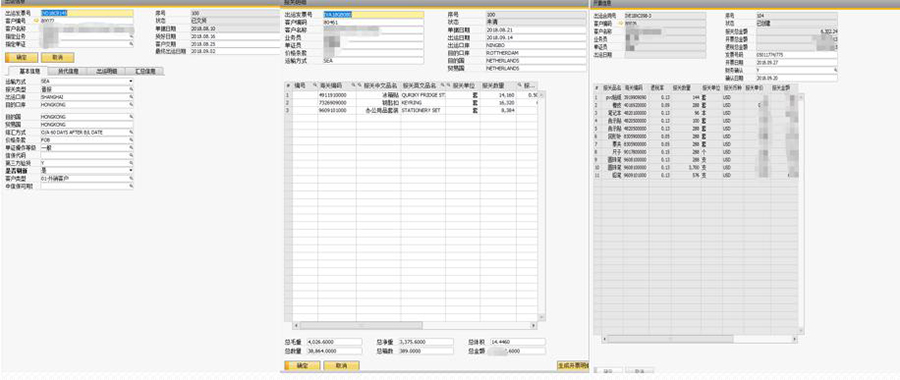Screen dimensions: 900x380
Task: Select the 货代信息 tab
Action: 68,71
